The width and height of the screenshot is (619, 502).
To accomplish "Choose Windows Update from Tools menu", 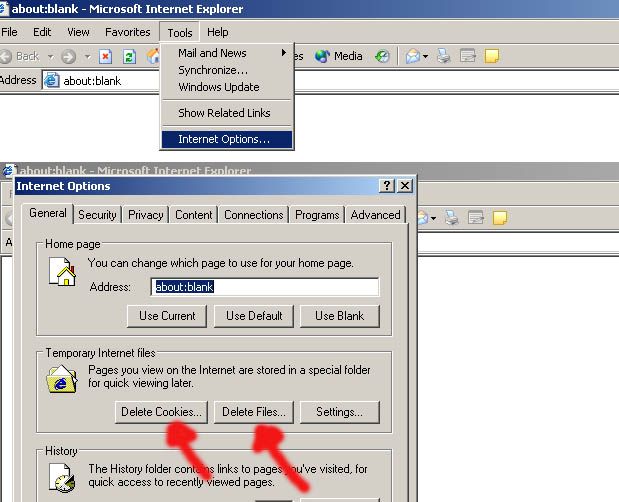I will [x=227, y=87].
